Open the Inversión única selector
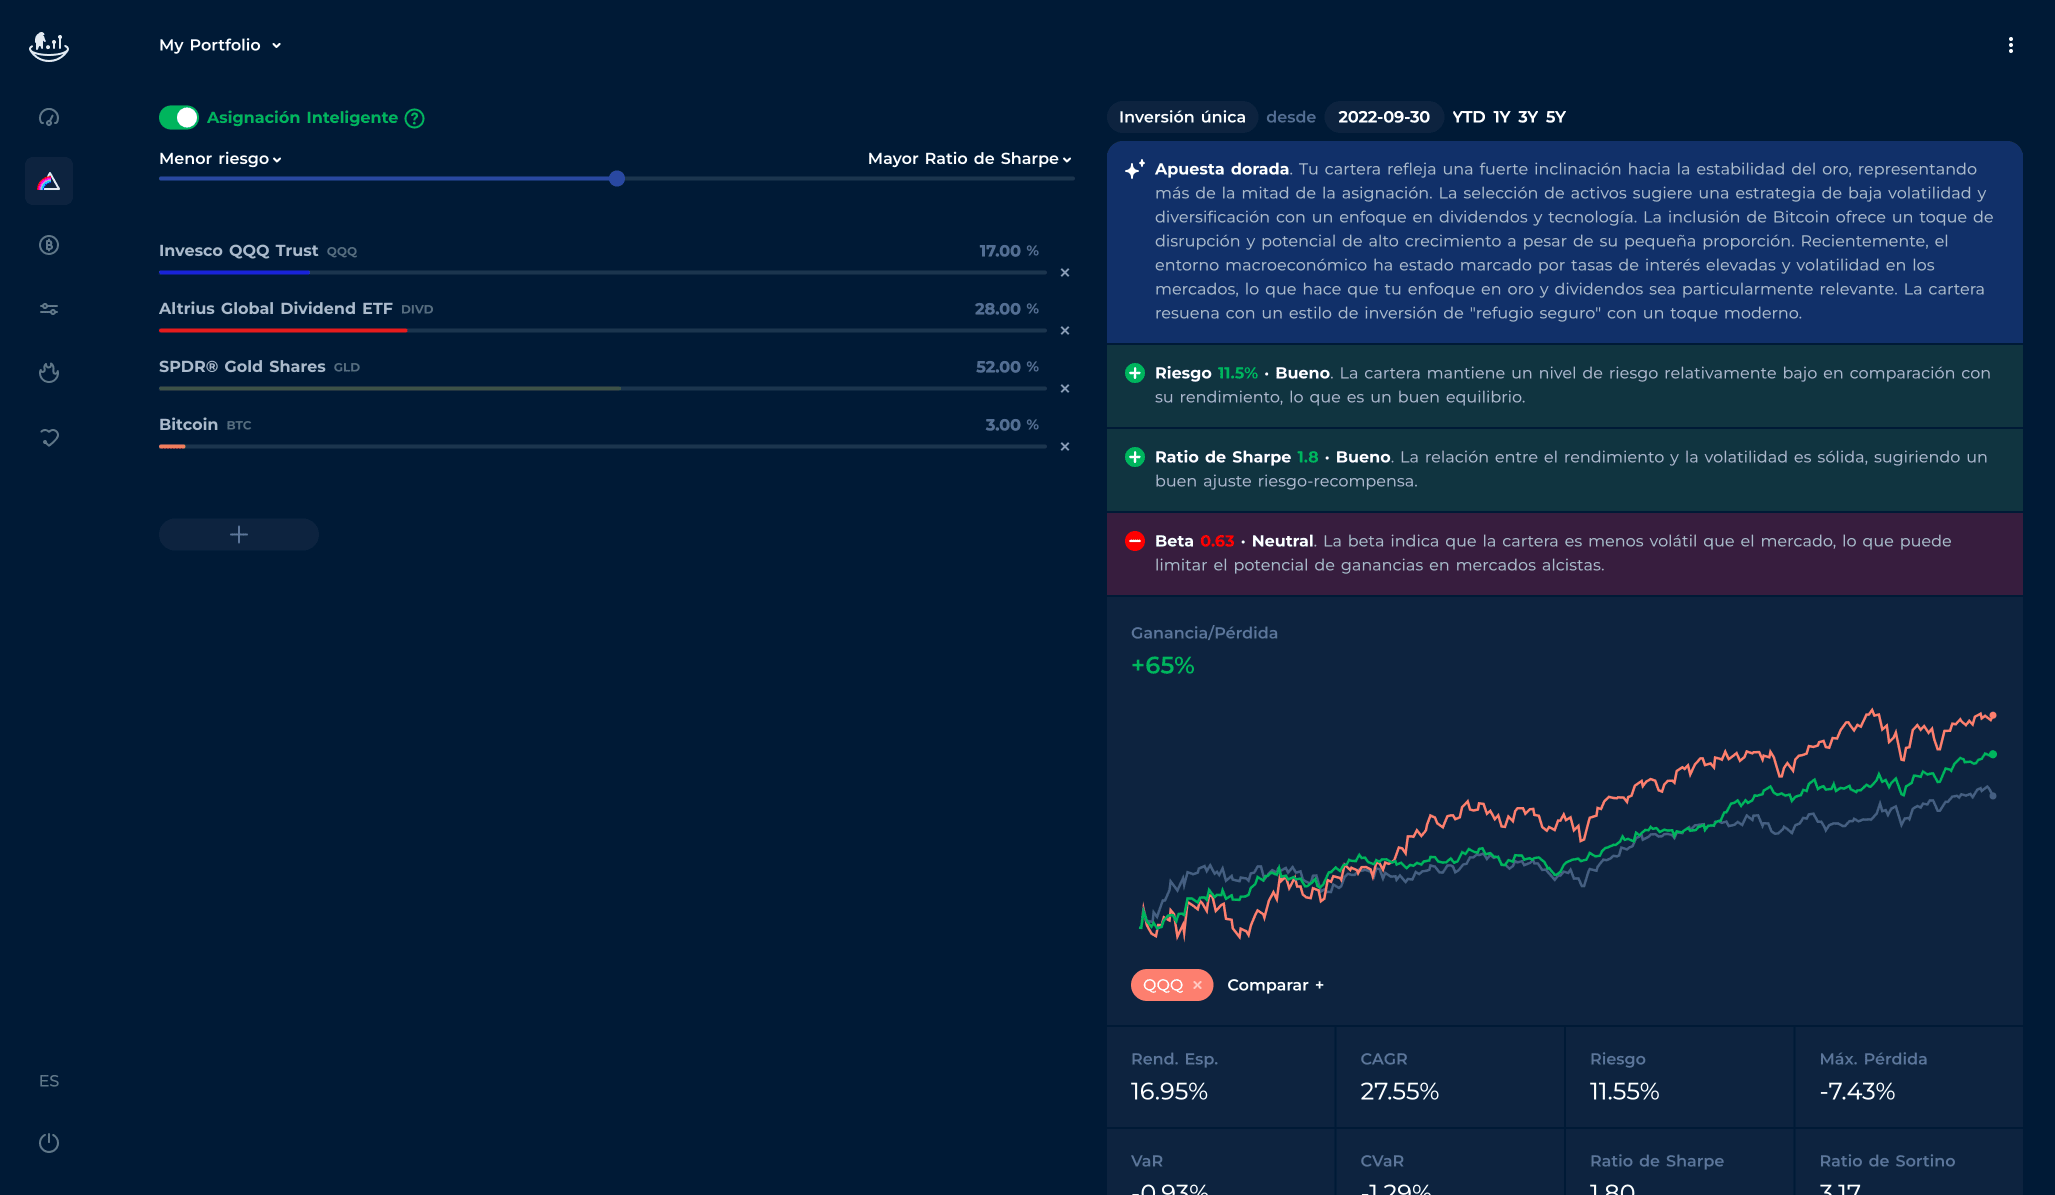Image resolution: width=2055 pixels, height=1195 pixels. click(x=1182, y=117)
